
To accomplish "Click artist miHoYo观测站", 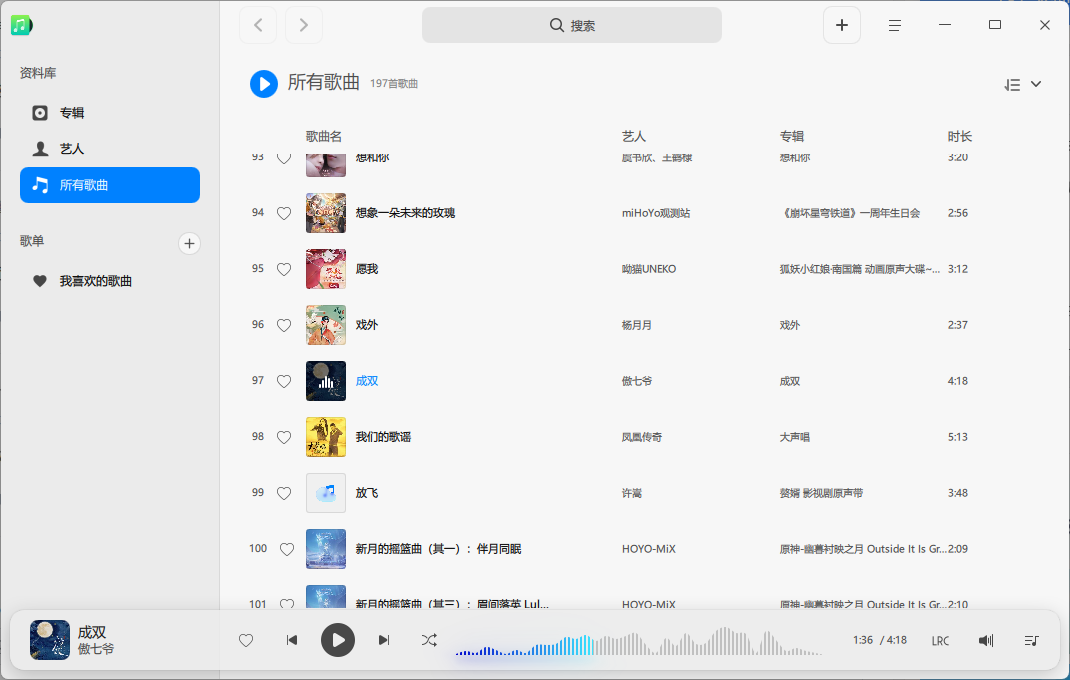I will tap(656, 213).
